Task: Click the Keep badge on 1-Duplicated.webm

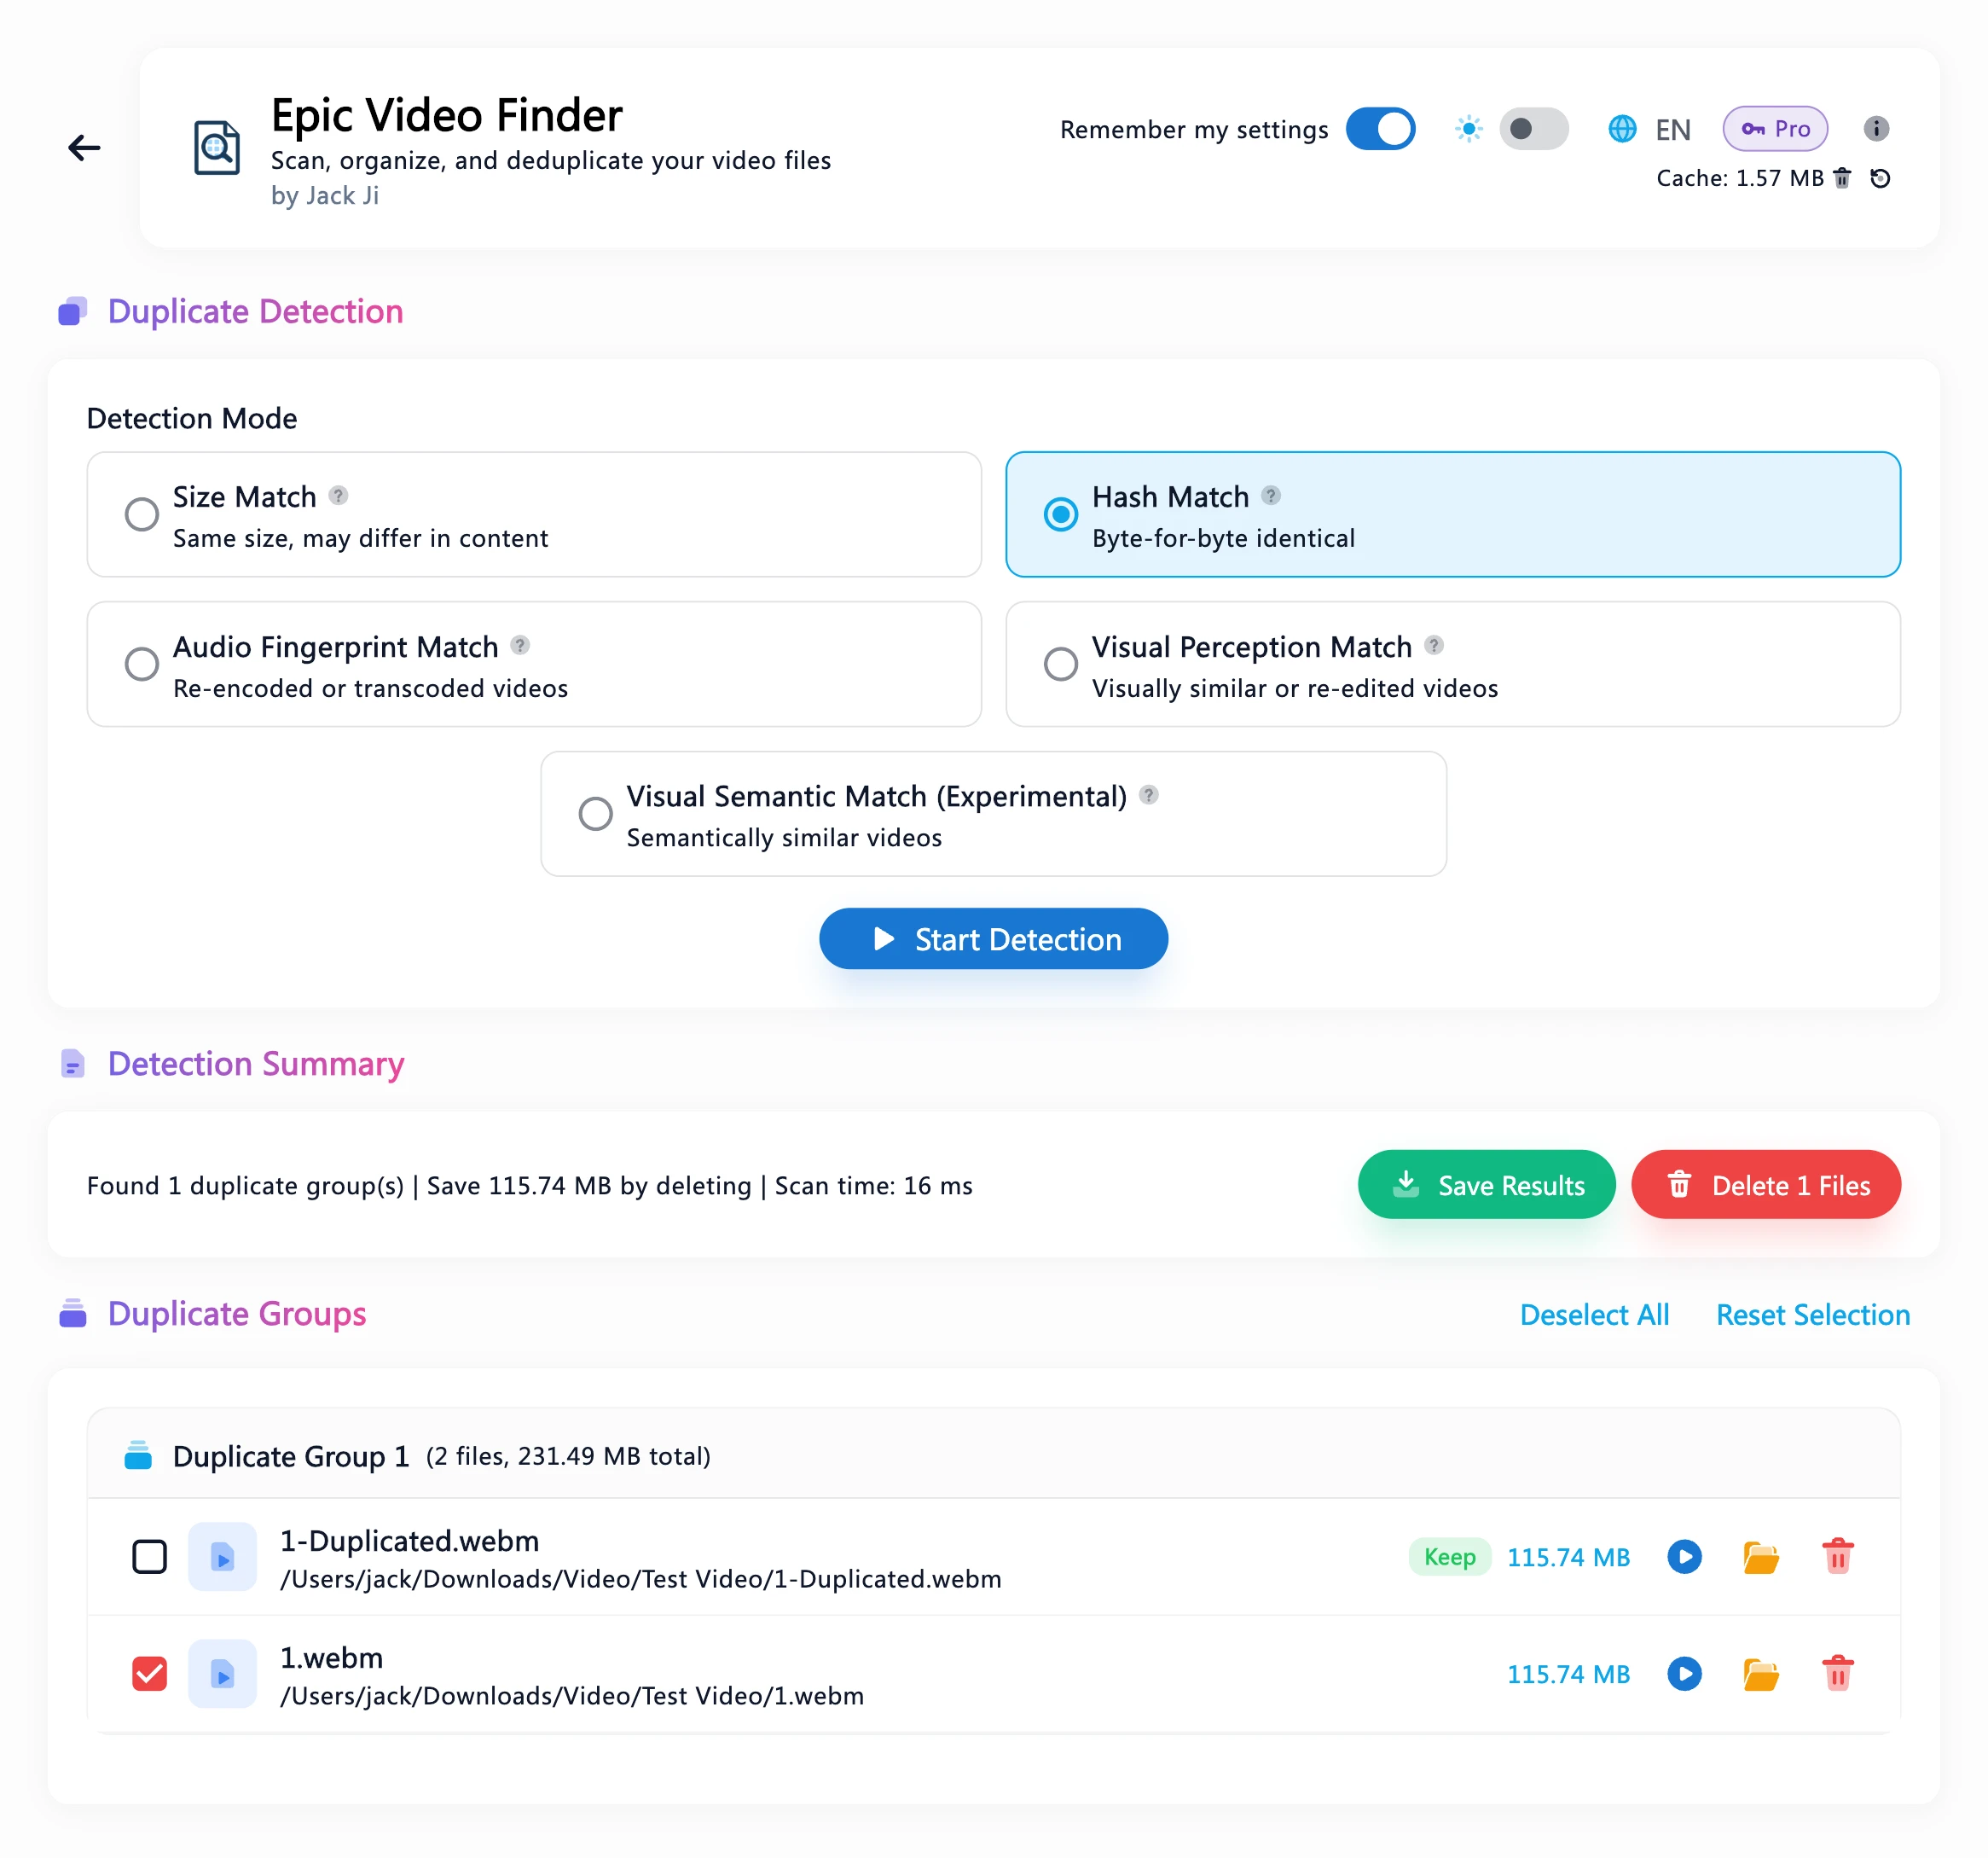Action: pyautogui.click(x=1449, y=1557)
